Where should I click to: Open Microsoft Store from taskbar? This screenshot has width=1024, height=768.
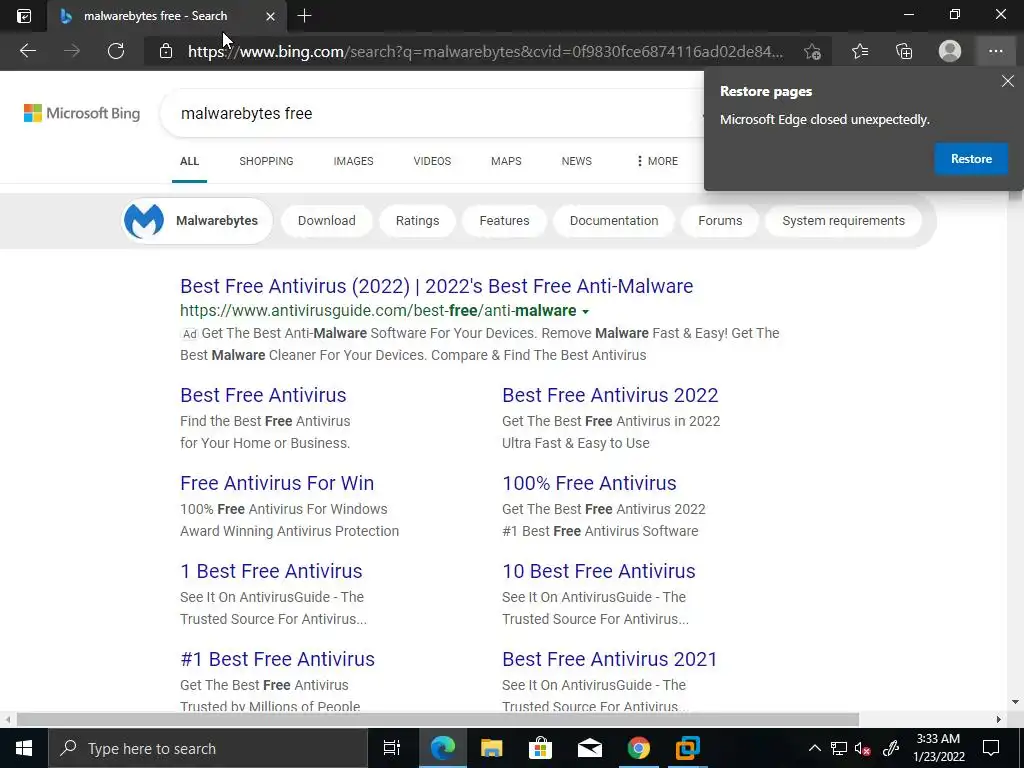[540, 748]
